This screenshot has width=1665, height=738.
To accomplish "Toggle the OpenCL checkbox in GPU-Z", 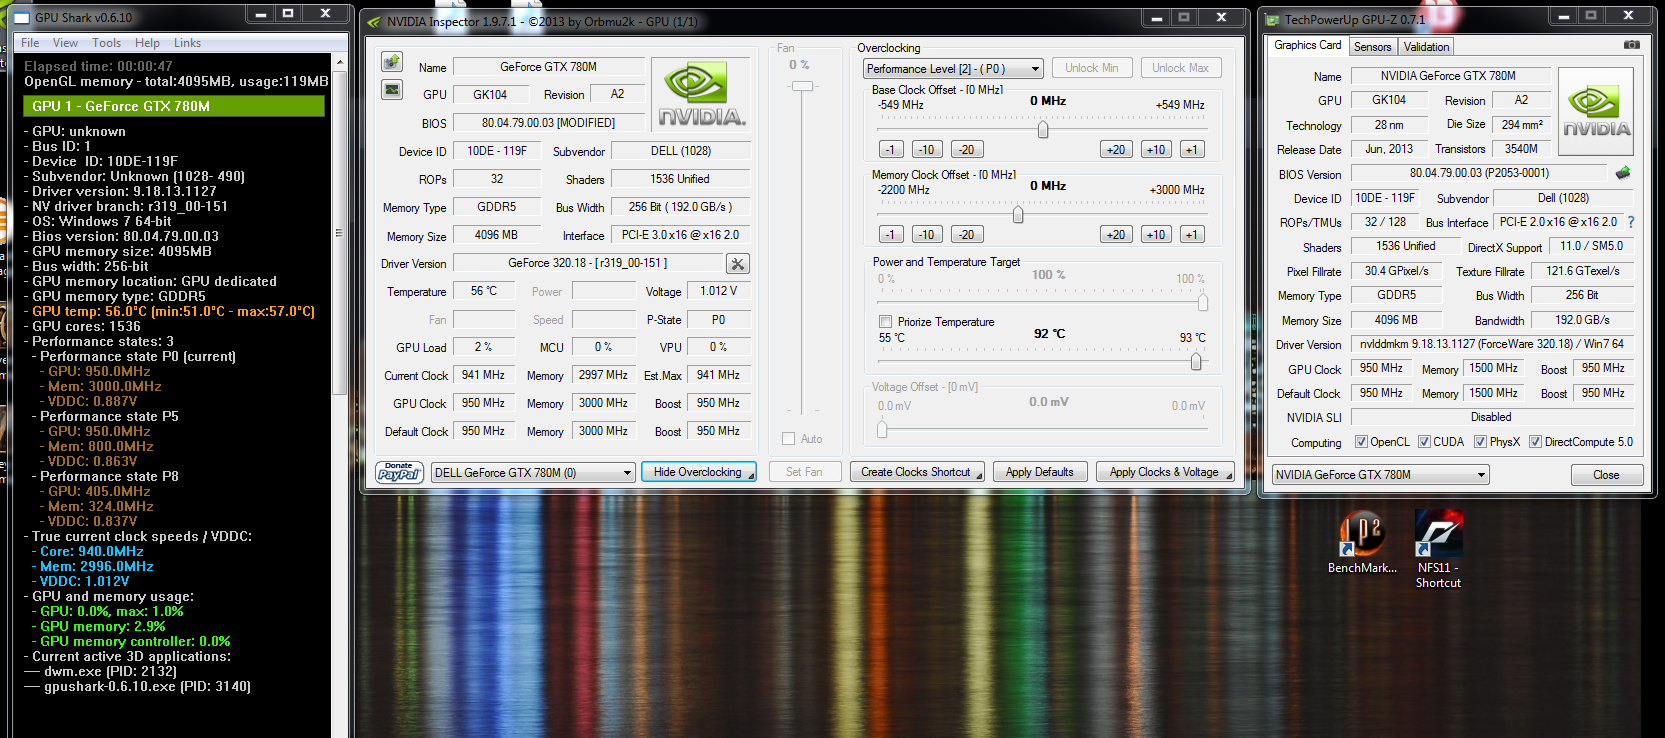I will coord(1361,442).
